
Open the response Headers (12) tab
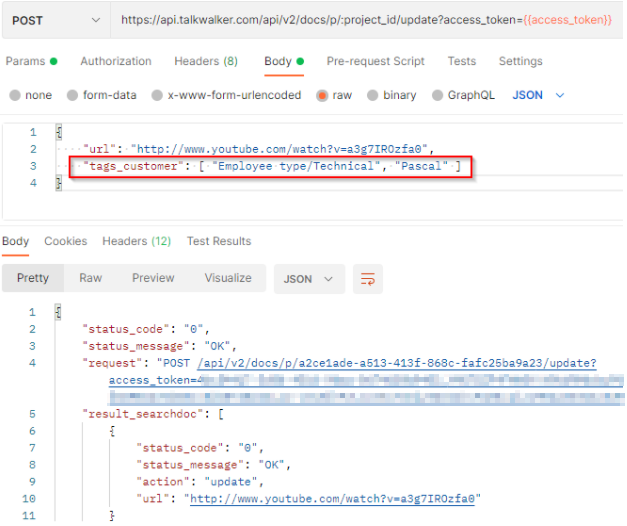136,241
